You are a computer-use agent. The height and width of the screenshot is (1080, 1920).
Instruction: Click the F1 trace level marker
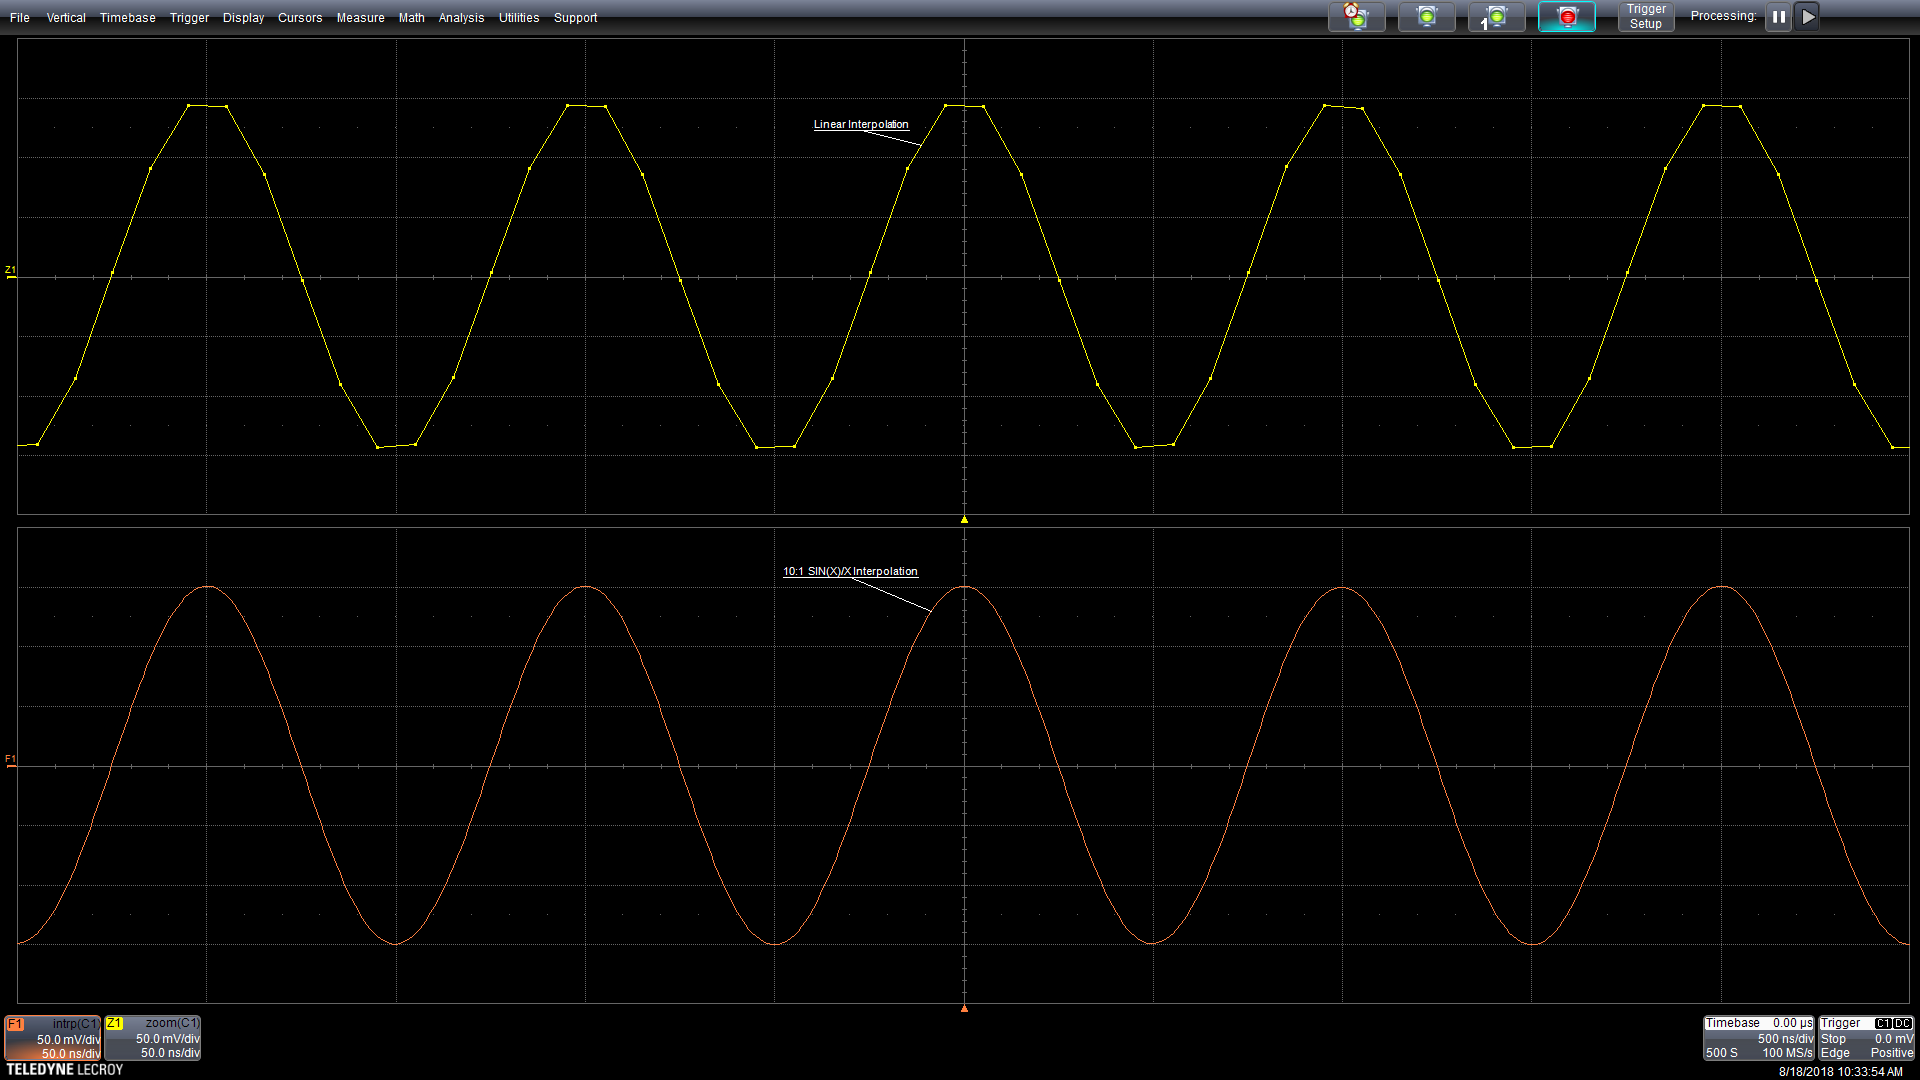click(11, 760)
